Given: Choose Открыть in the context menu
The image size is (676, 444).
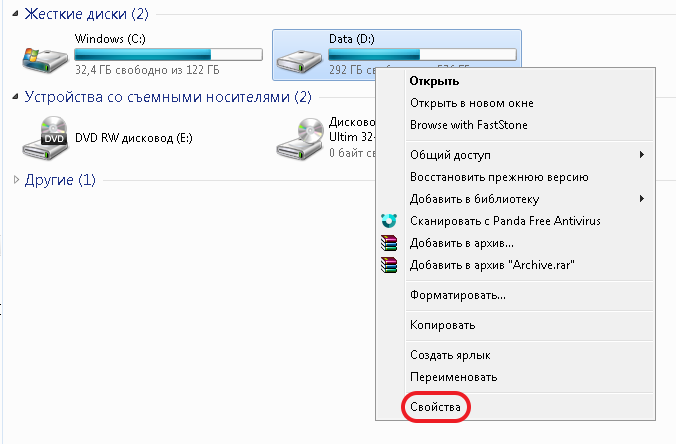Looking at the screenshot, I should (434, 81).
